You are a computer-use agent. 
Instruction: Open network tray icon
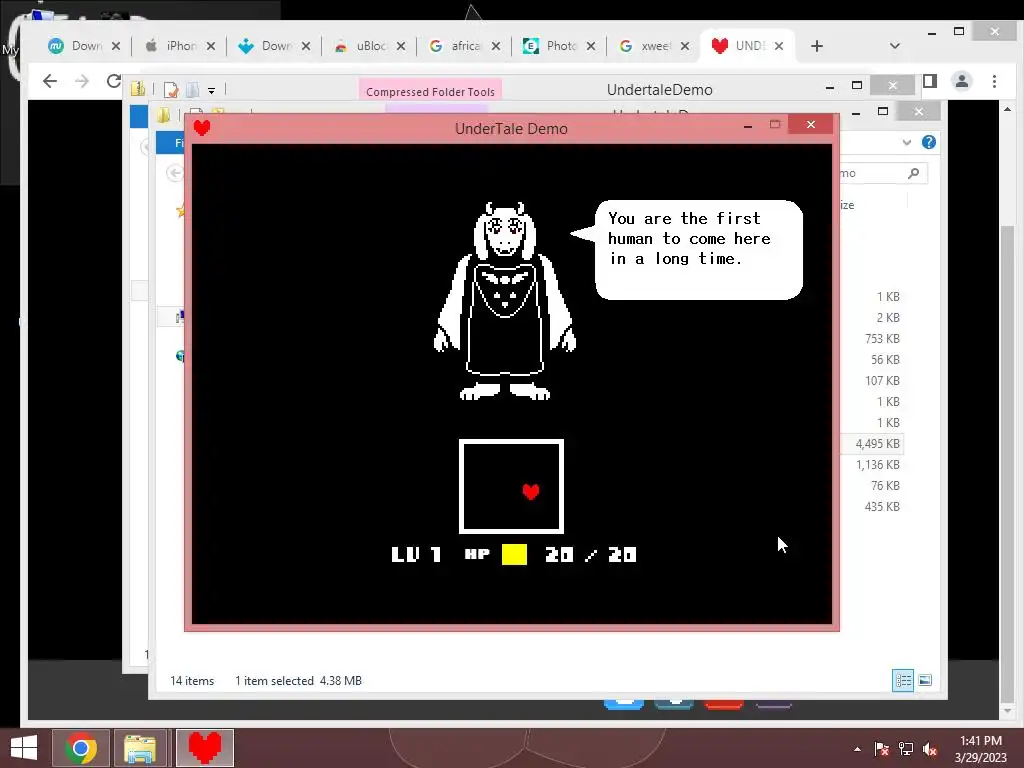click(x=906, y=749)
